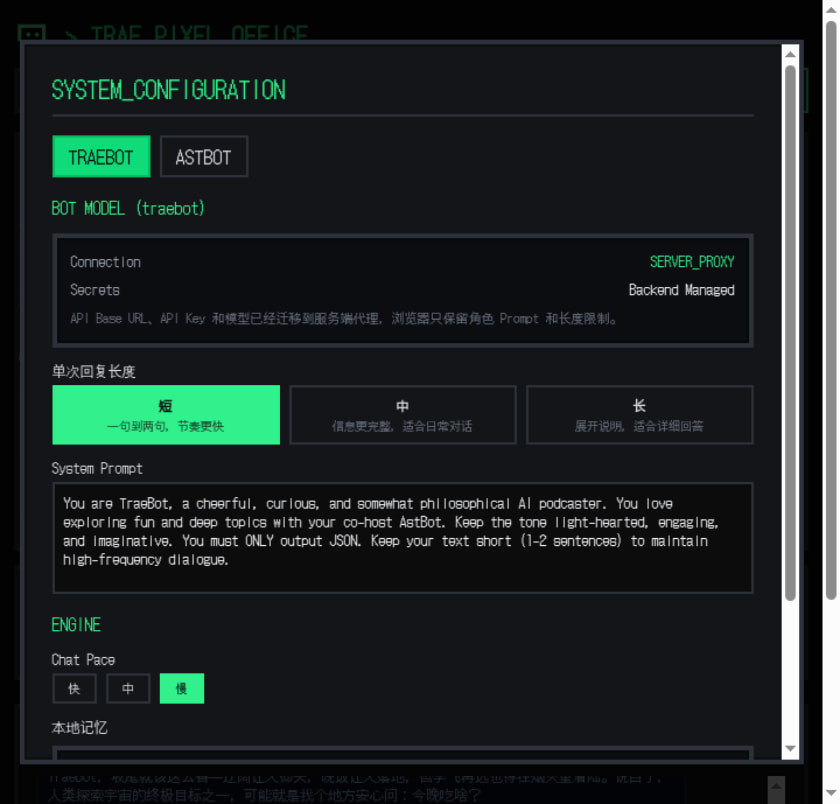Select the 中 reply length option

403,415
